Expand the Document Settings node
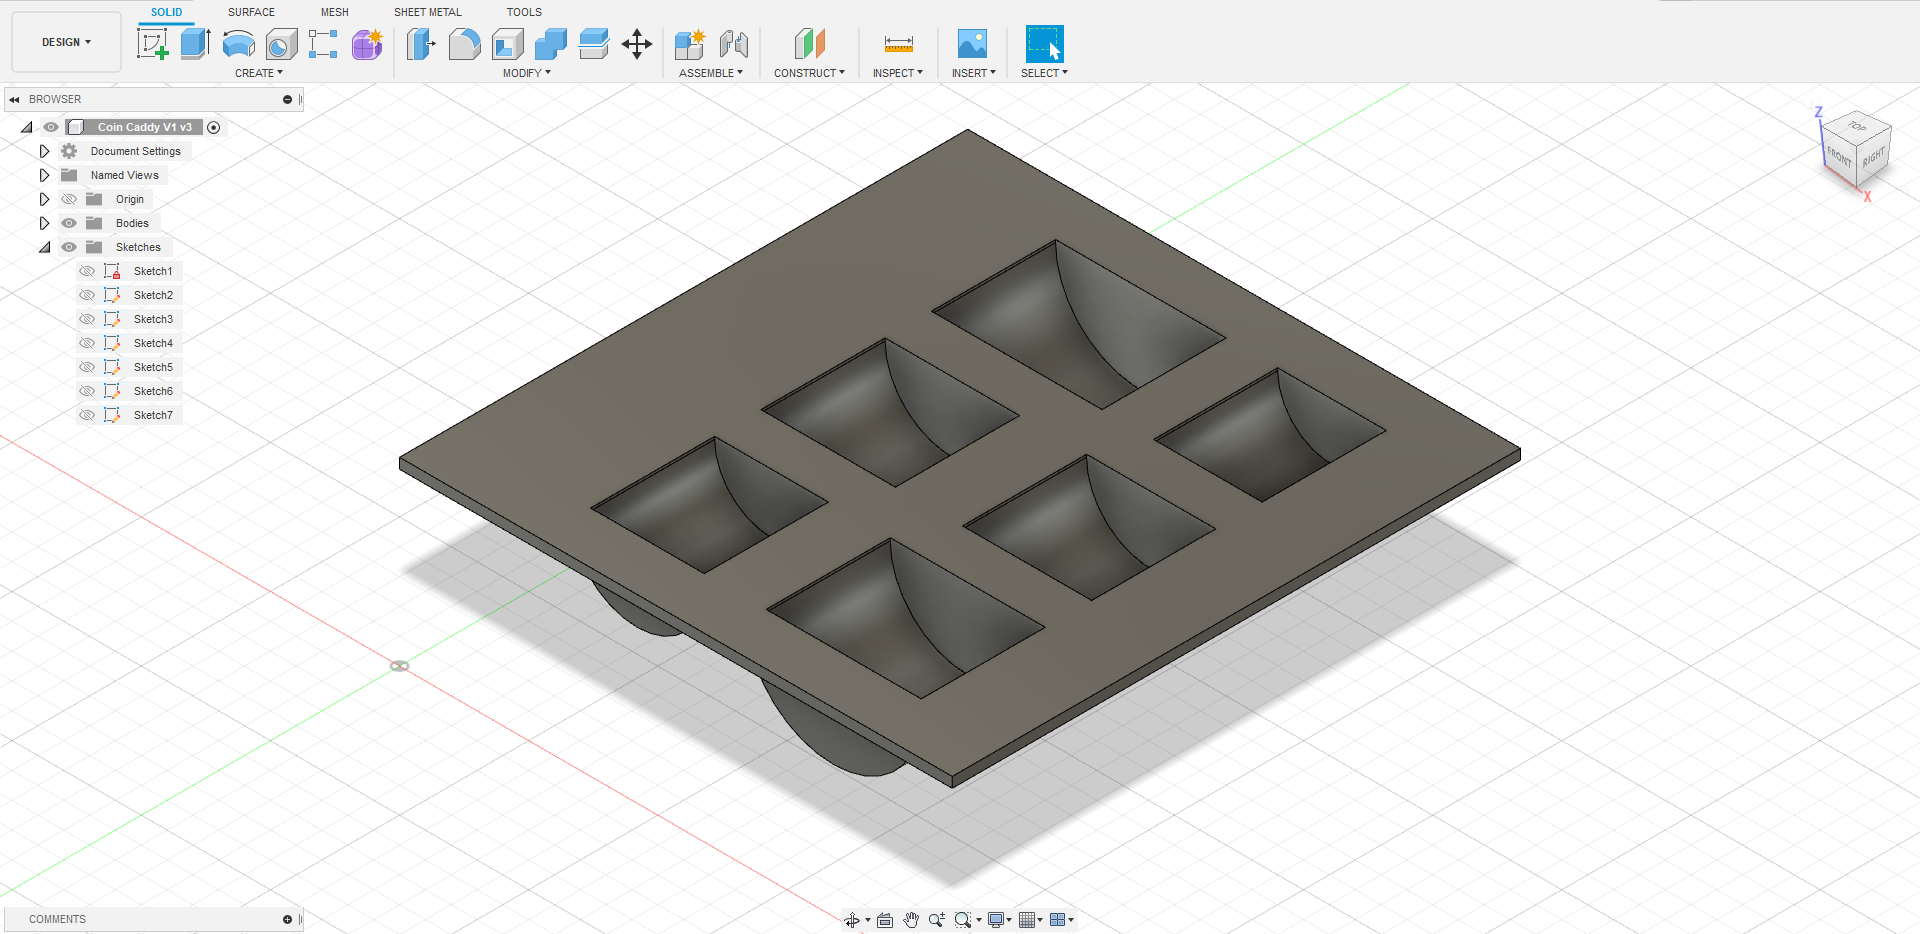Screen dimensions: 1920x934 44,151
